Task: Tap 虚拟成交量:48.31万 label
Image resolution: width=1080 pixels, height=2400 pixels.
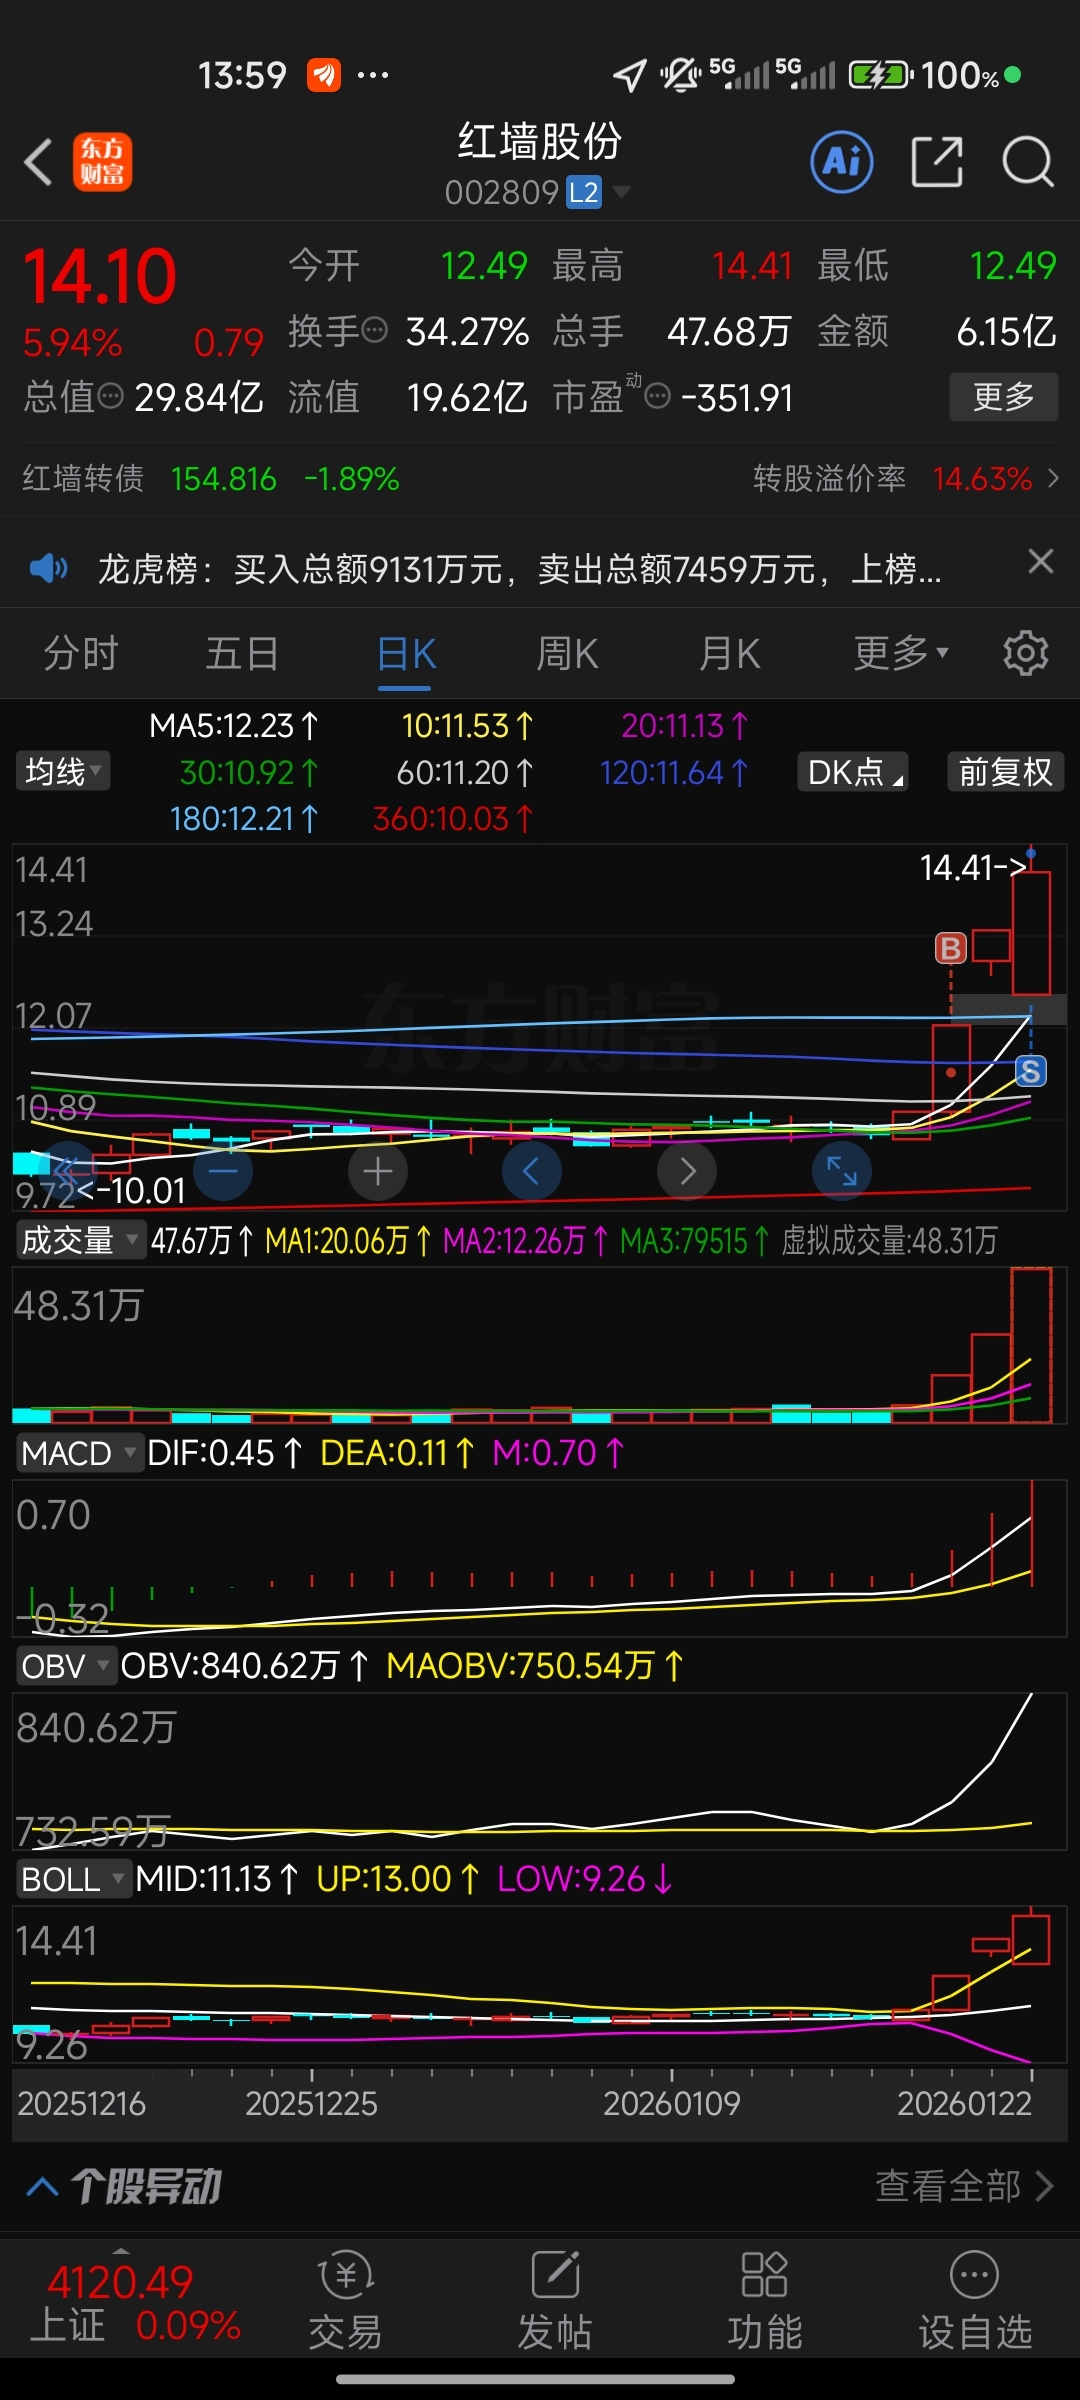Action: [x=889, y=1240]
